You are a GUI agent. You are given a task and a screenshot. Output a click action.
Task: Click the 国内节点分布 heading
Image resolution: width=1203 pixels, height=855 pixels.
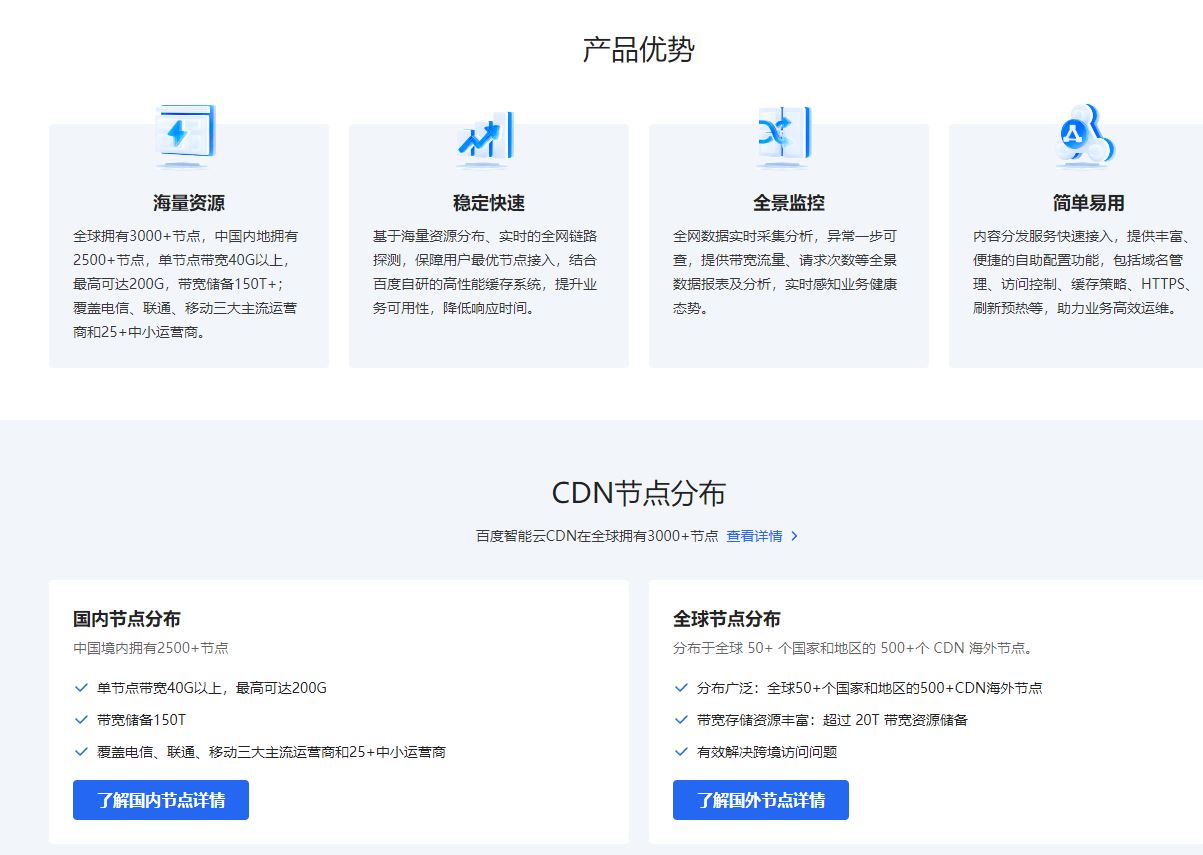[x=127, y=619]
